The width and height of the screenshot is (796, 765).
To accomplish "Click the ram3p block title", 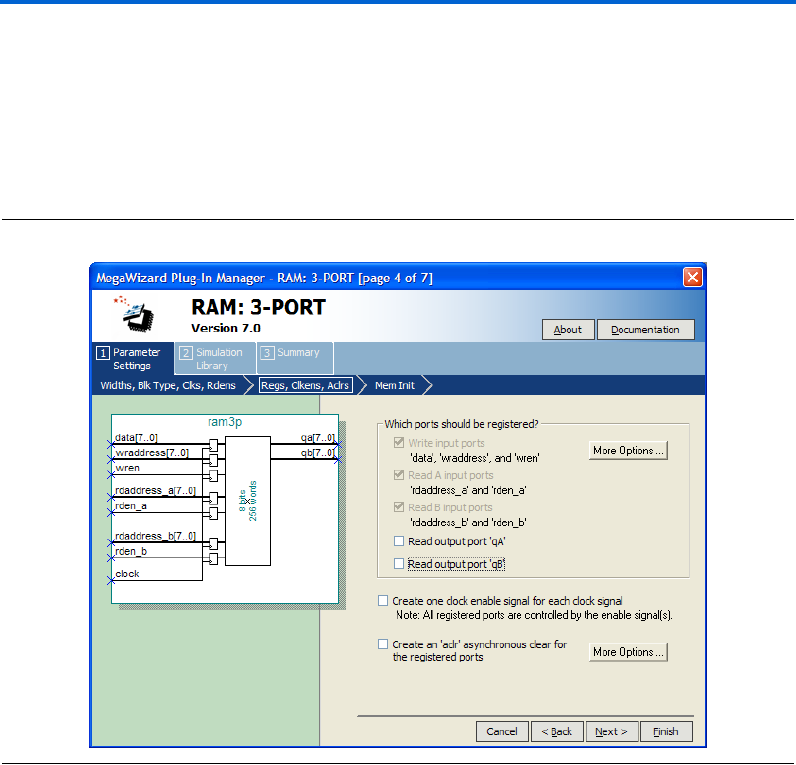I will (x=225, y=422).
